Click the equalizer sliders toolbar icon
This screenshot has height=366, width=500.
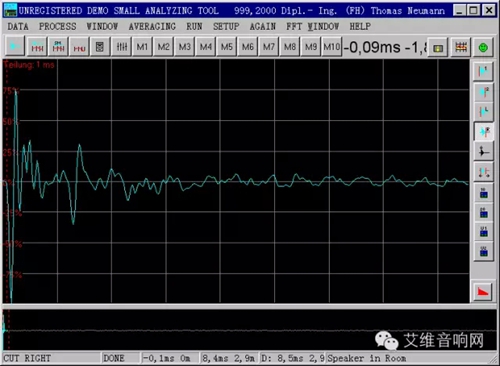(122, 47)
